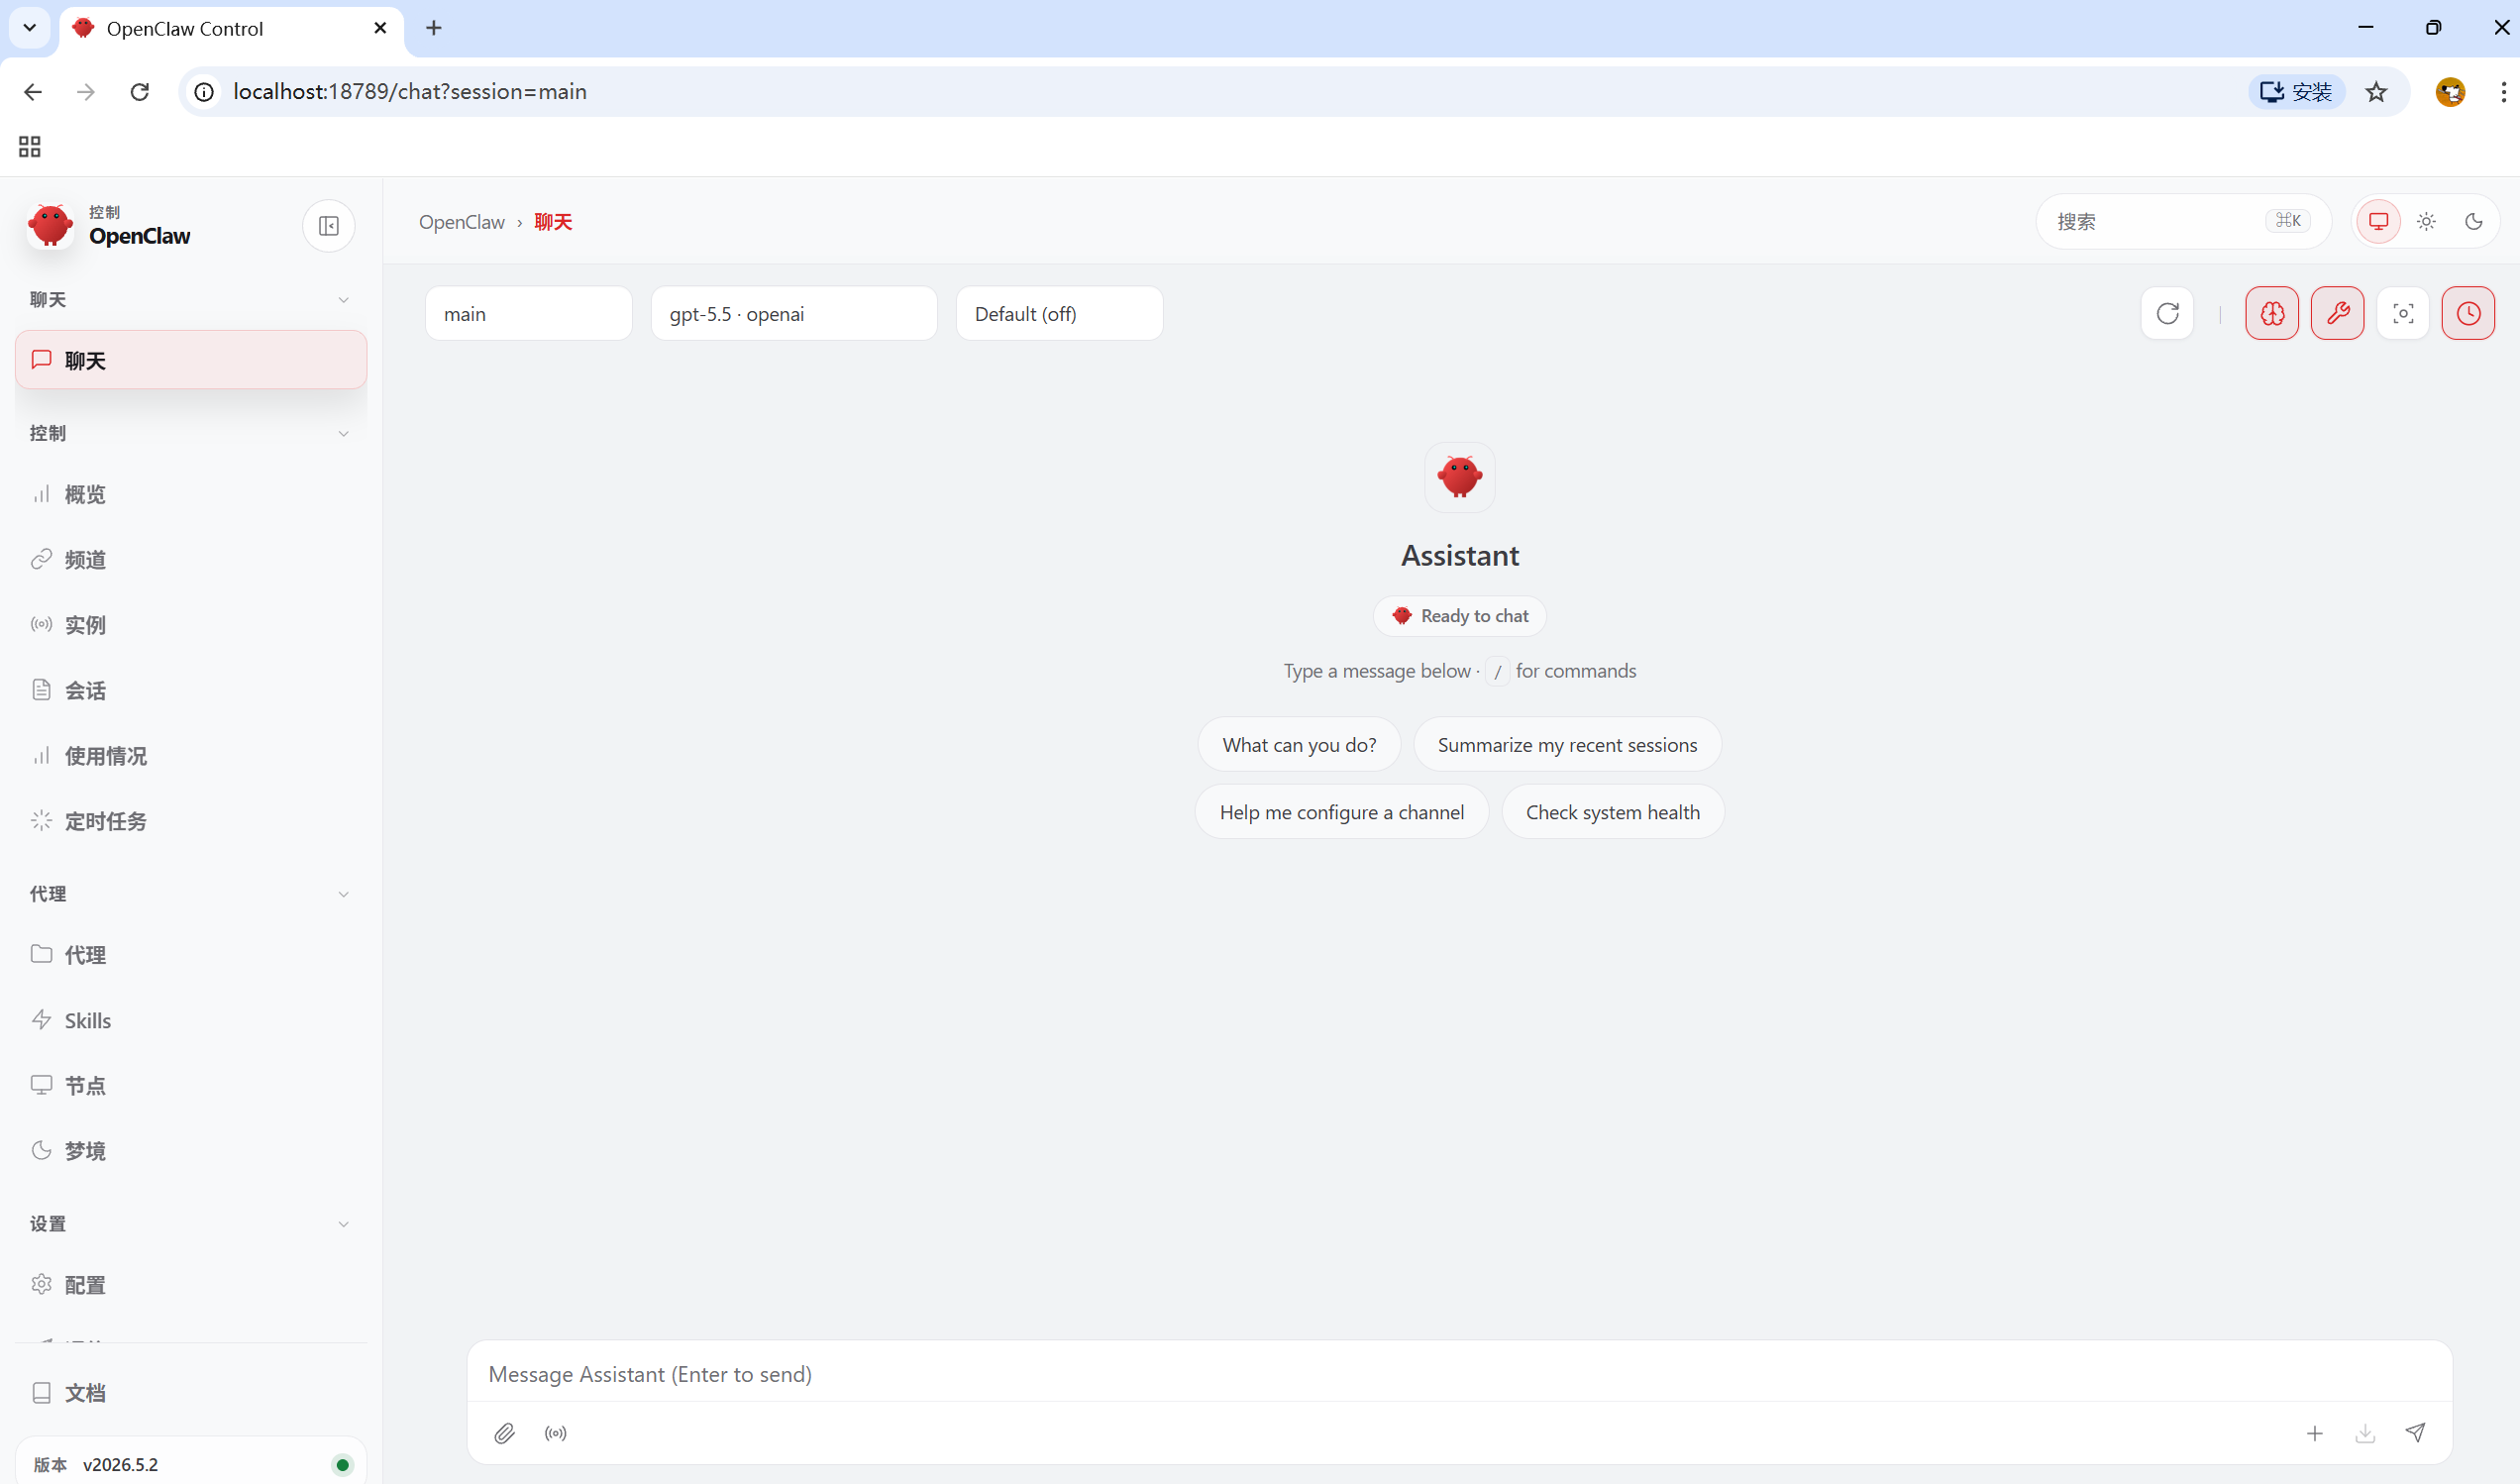Viewport: 2520px width, 1484px height.
Task: Collapse the OpenClaw sidebar panel
Action: click(328, 226)
